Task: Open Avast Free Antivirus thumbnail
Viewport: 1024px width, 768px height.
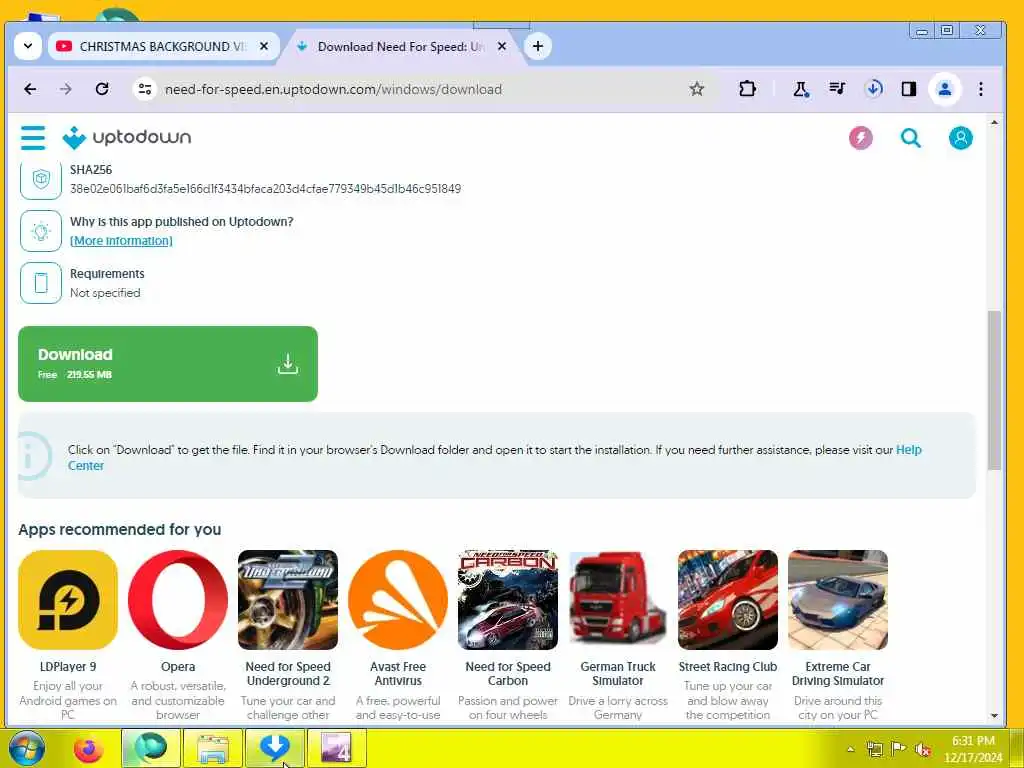Action: tap(398, 600)
